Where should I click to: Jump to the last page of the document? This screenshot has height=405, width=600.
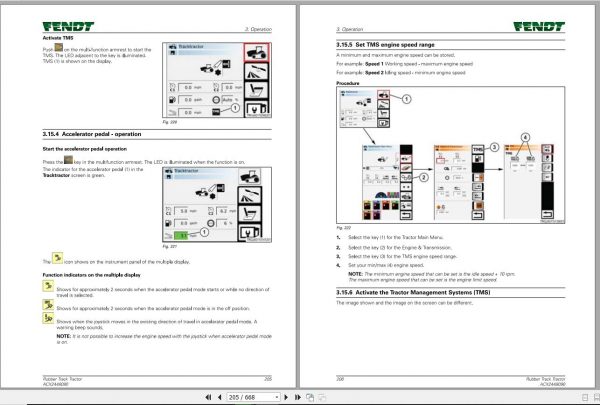[297, 397]
